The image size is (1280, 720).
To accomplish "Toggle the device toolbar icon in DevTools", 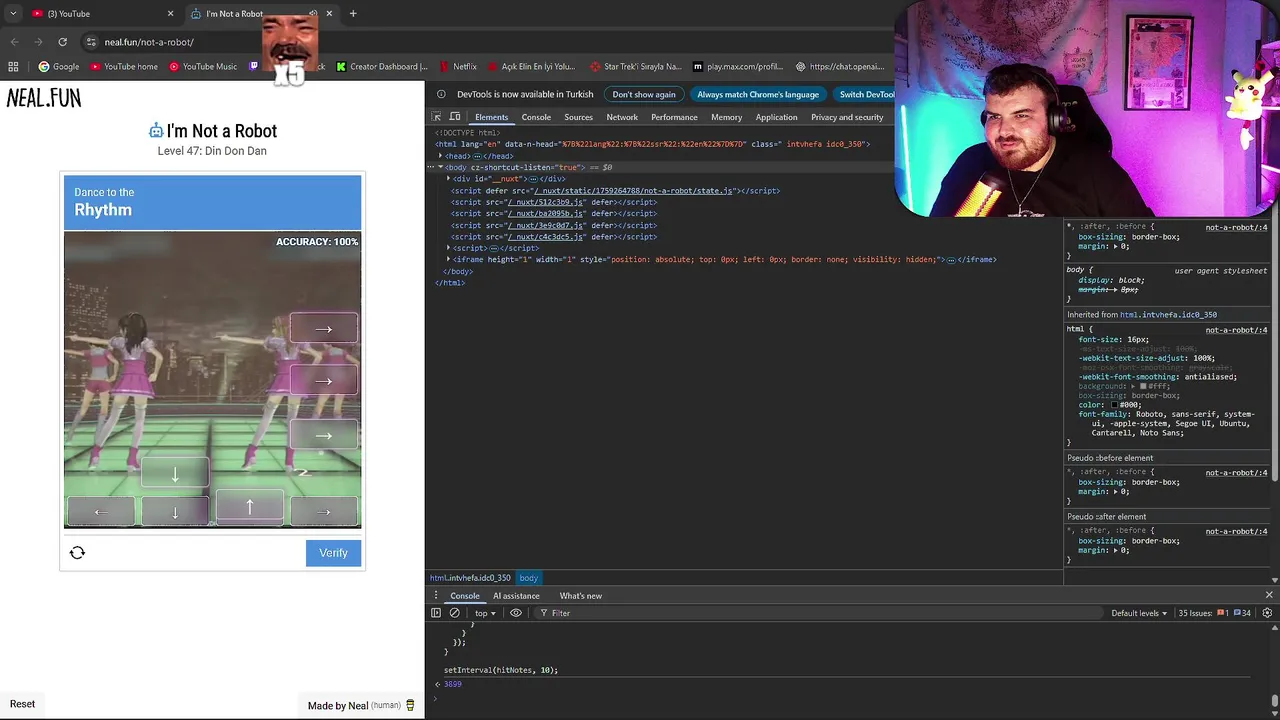I will [x=455, y=117].
